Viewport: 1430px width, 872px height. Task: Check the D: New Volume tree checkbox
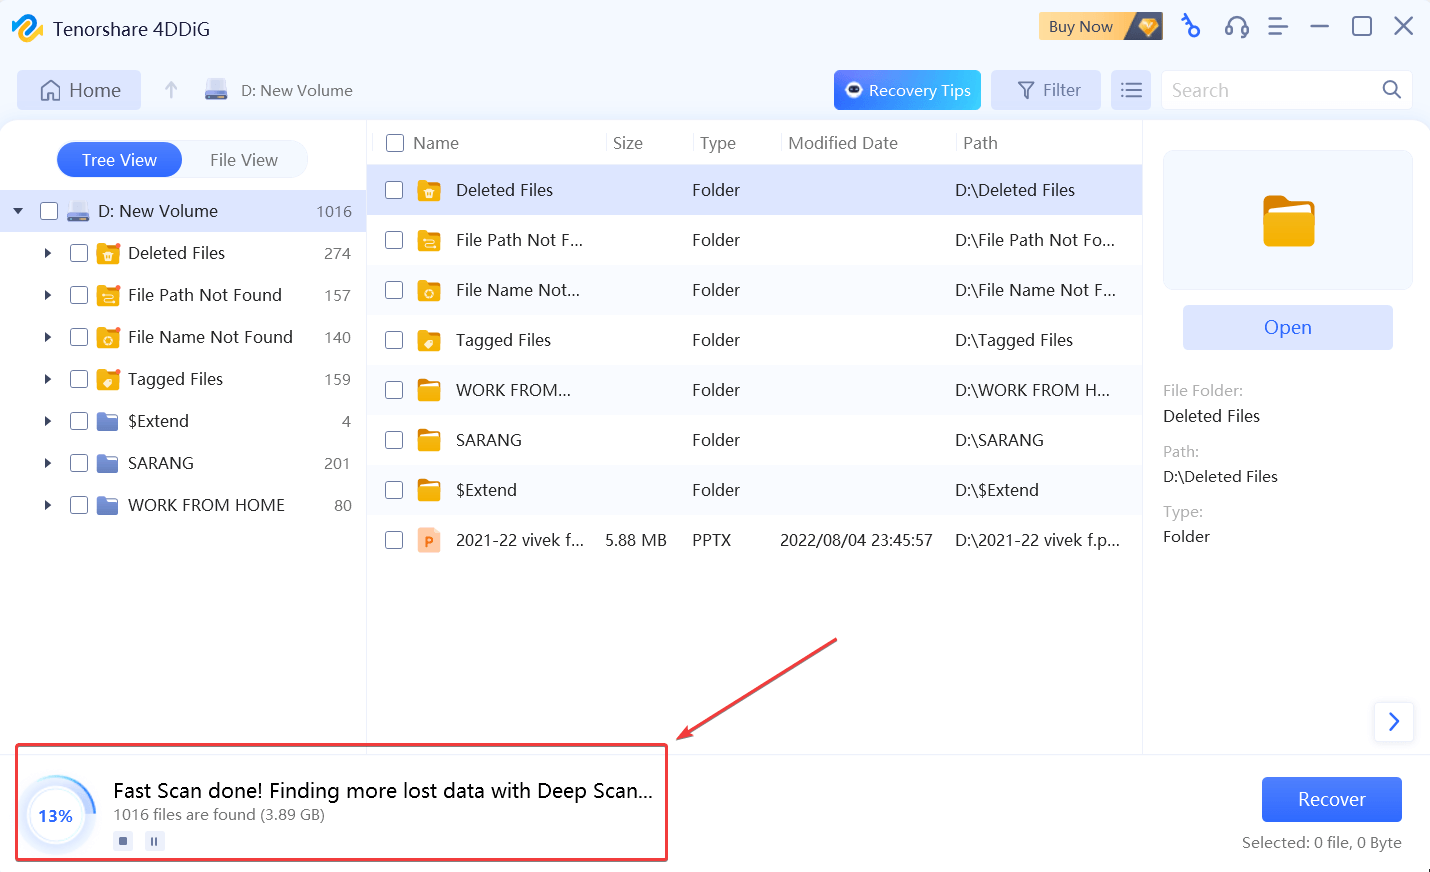tap(49, 211)
